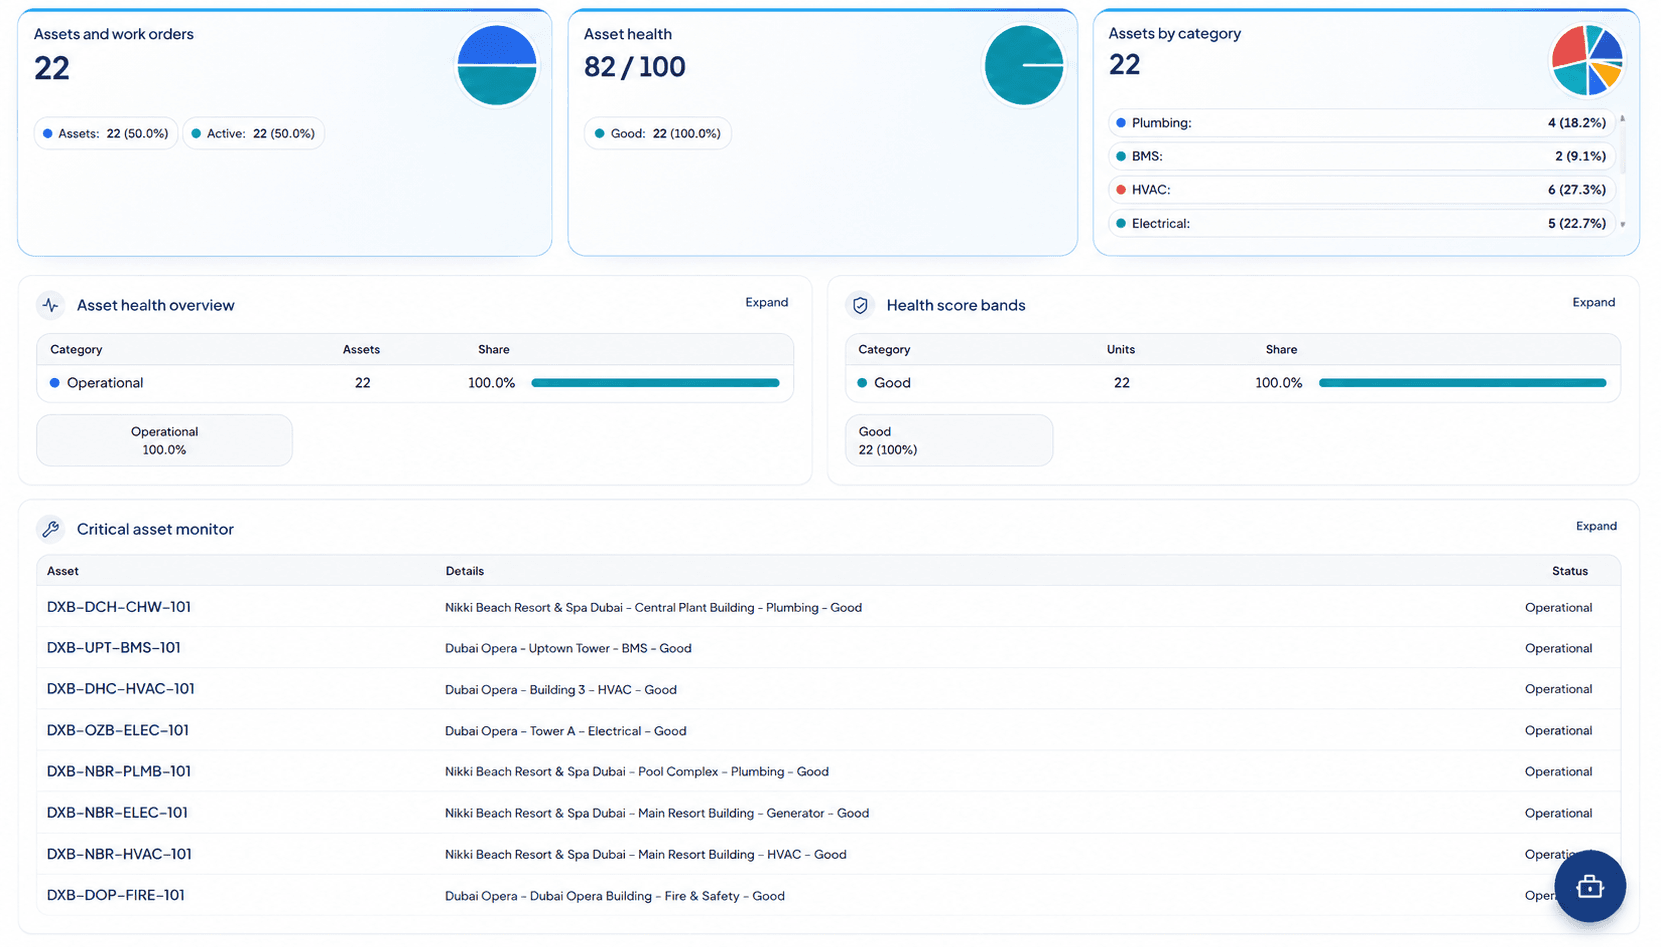The width and height of the screenshot is (1661, 947).
Task: Select the Electrical category row
Action: (x=1360, y=223)
